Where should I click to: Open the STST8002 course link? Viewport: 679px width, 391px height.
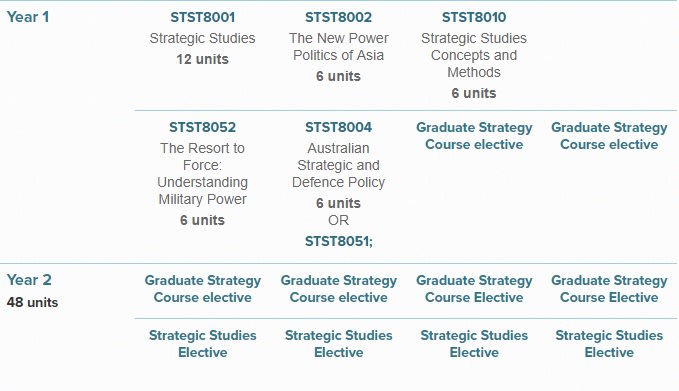[338, 17]
